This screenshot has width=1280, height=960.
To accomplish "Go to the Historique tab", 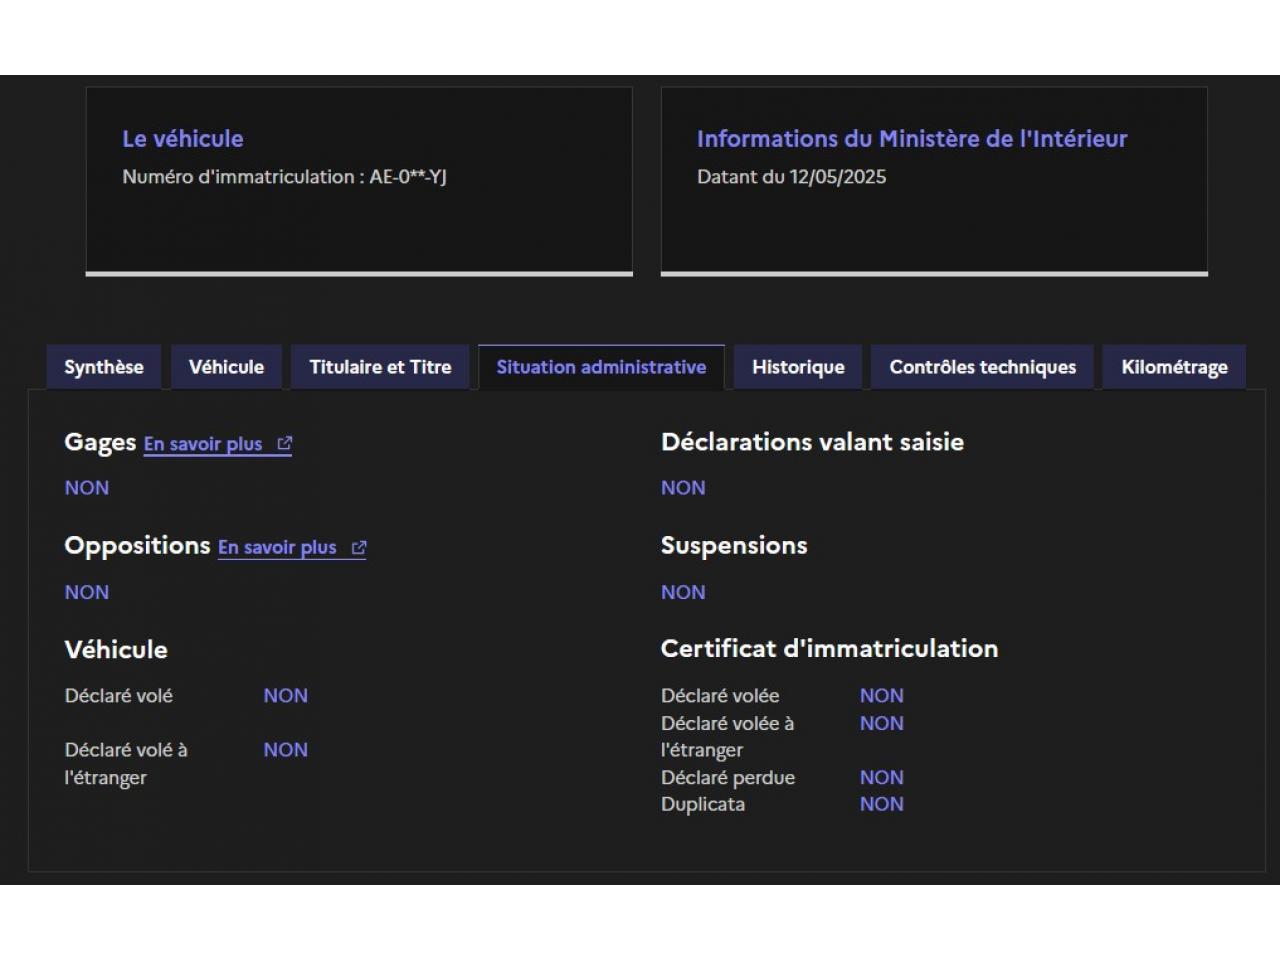I will click(x=798, y=367).
